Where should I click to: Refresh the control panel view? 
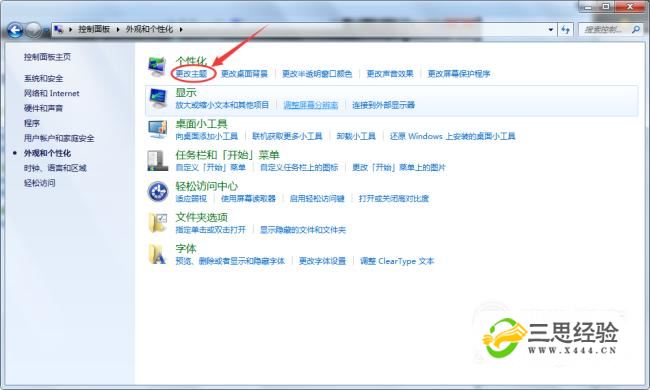pyautogui.click(x=565, y=29)
